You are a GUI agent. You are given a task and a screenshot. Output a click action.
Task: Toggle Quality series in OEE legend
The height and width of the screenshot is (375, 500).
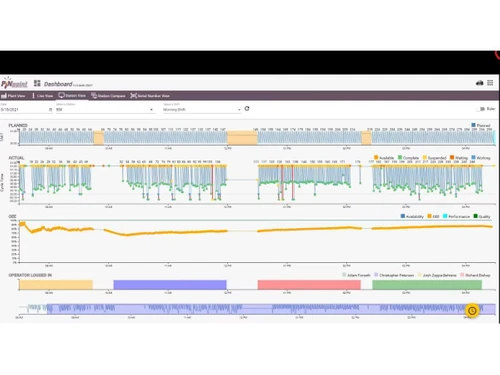click(x=482, y=216)
